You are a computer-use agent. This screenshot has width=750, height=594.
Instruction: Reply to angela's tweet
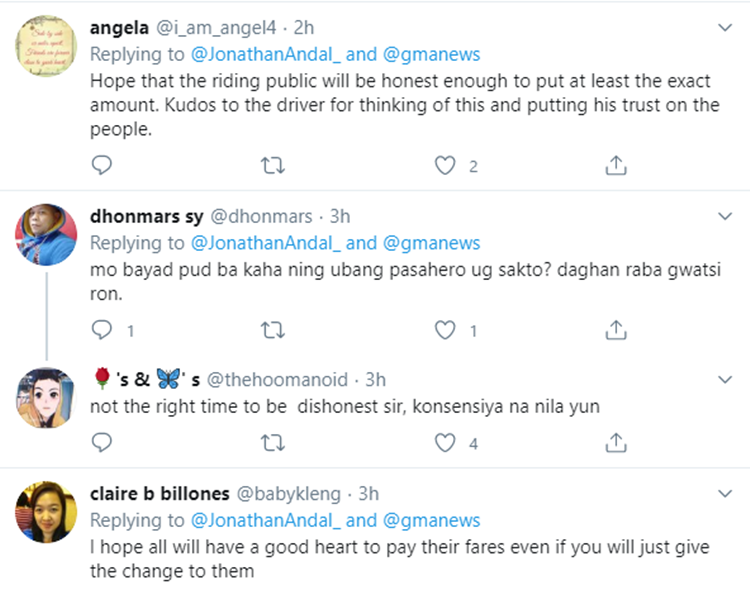101,166
